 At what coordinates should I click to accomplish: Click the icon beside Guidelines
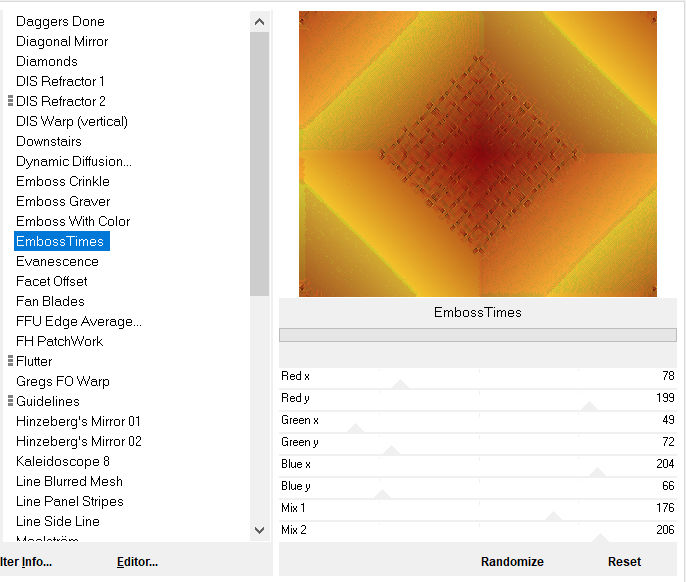tap(10, 401)
